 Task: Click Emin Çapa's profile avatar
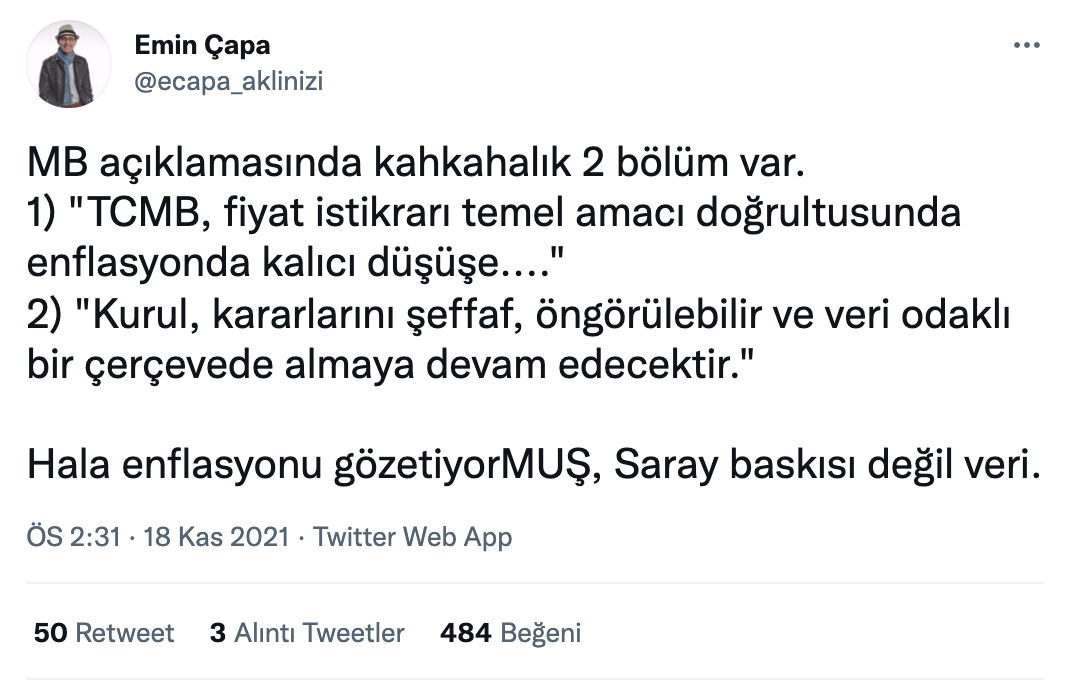pos(69,64)
